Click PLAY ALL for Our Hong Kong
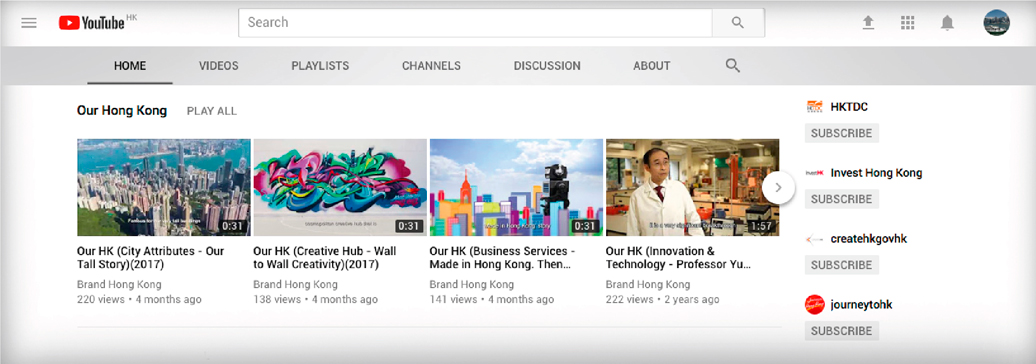The image size is (1036, 364). [x=211, y=111]
